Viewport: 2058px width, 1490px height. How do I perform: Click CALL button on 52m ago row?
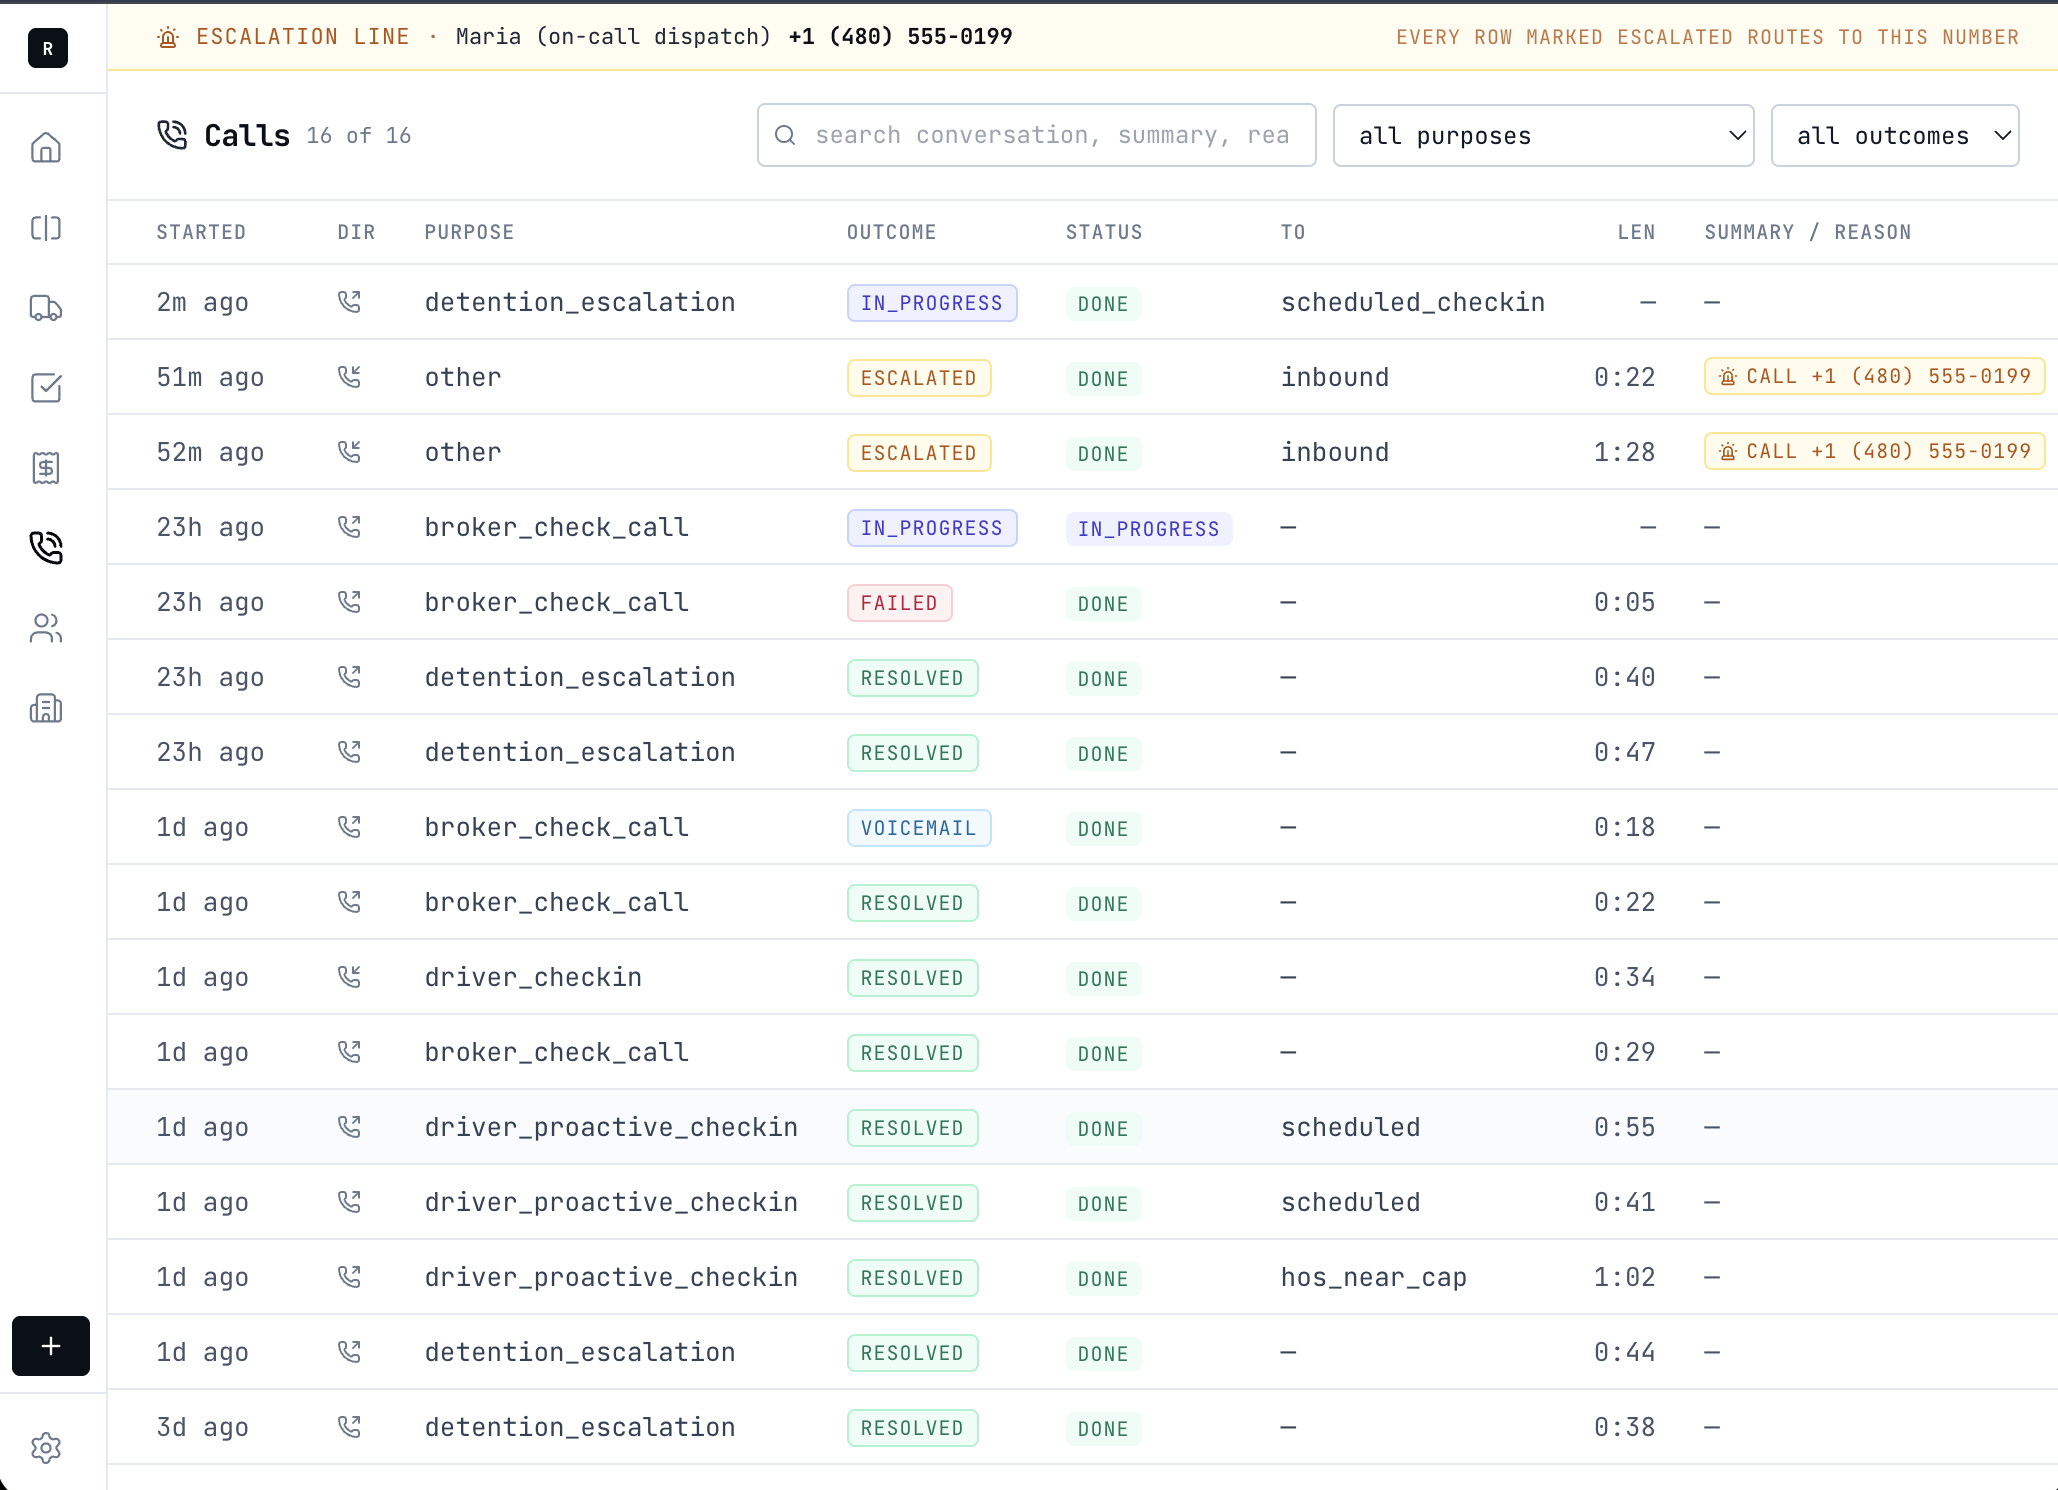tap(1874, 452)
